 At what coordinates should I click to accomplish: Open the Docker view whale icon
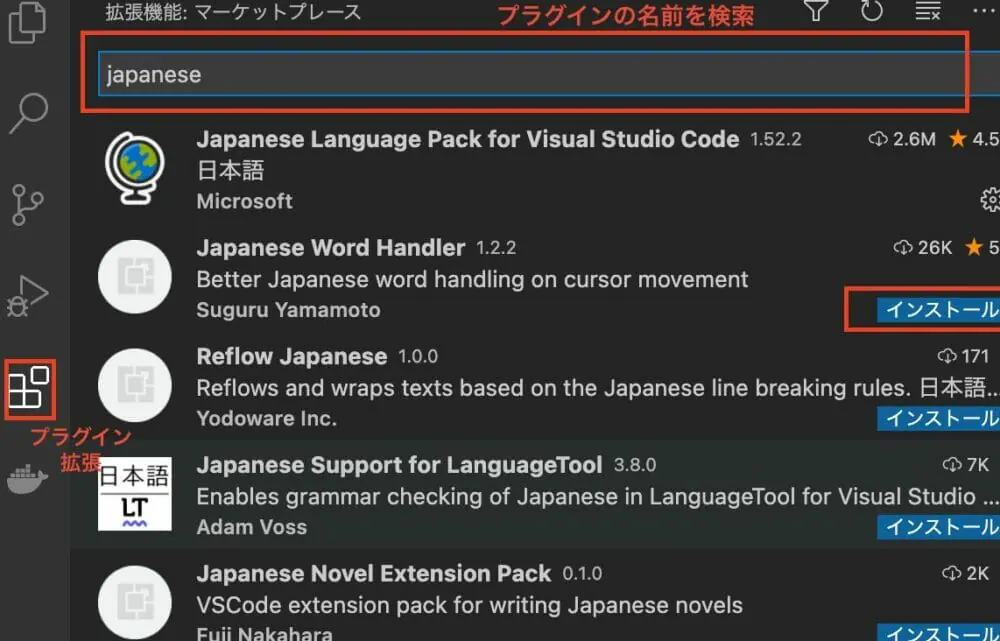click(28, 481)
